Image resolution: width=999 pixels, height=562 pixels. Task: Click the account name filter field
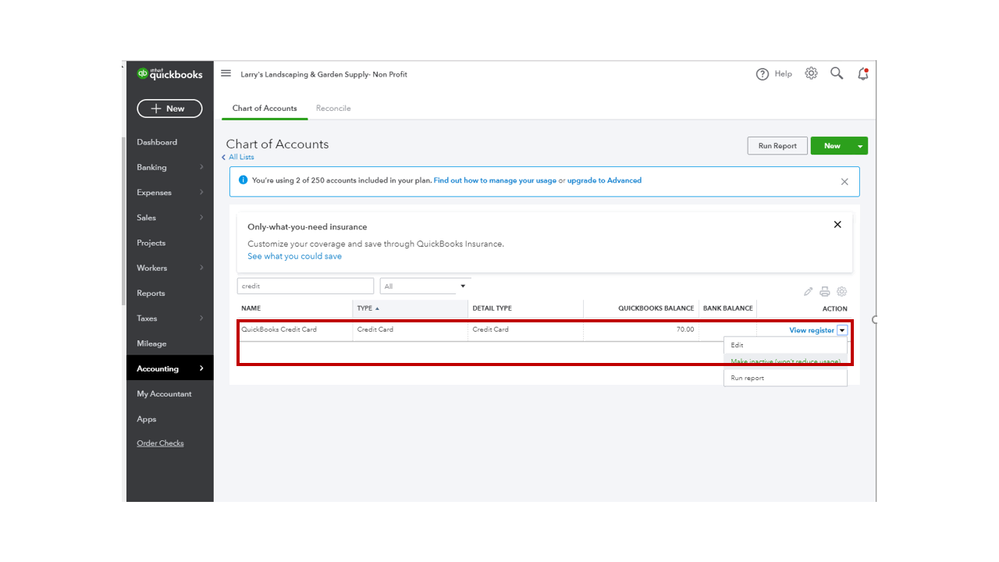[x=305, y=287]
